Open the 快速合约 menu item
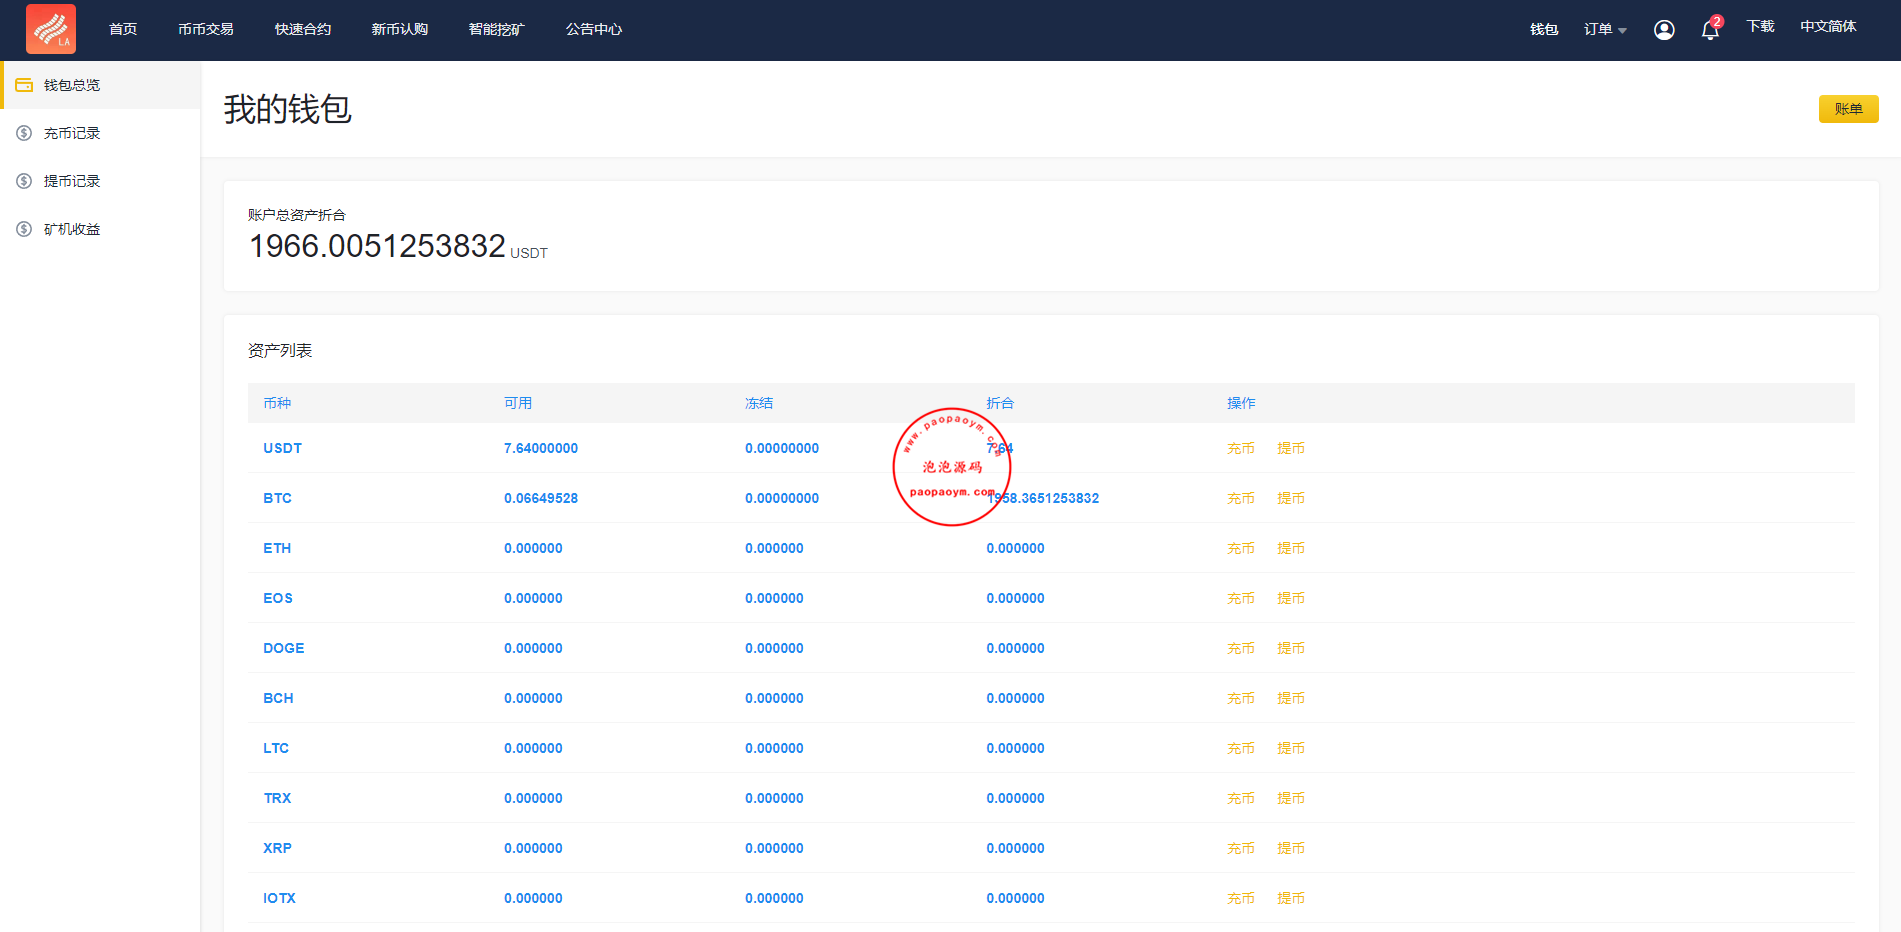 click(303, 30)
